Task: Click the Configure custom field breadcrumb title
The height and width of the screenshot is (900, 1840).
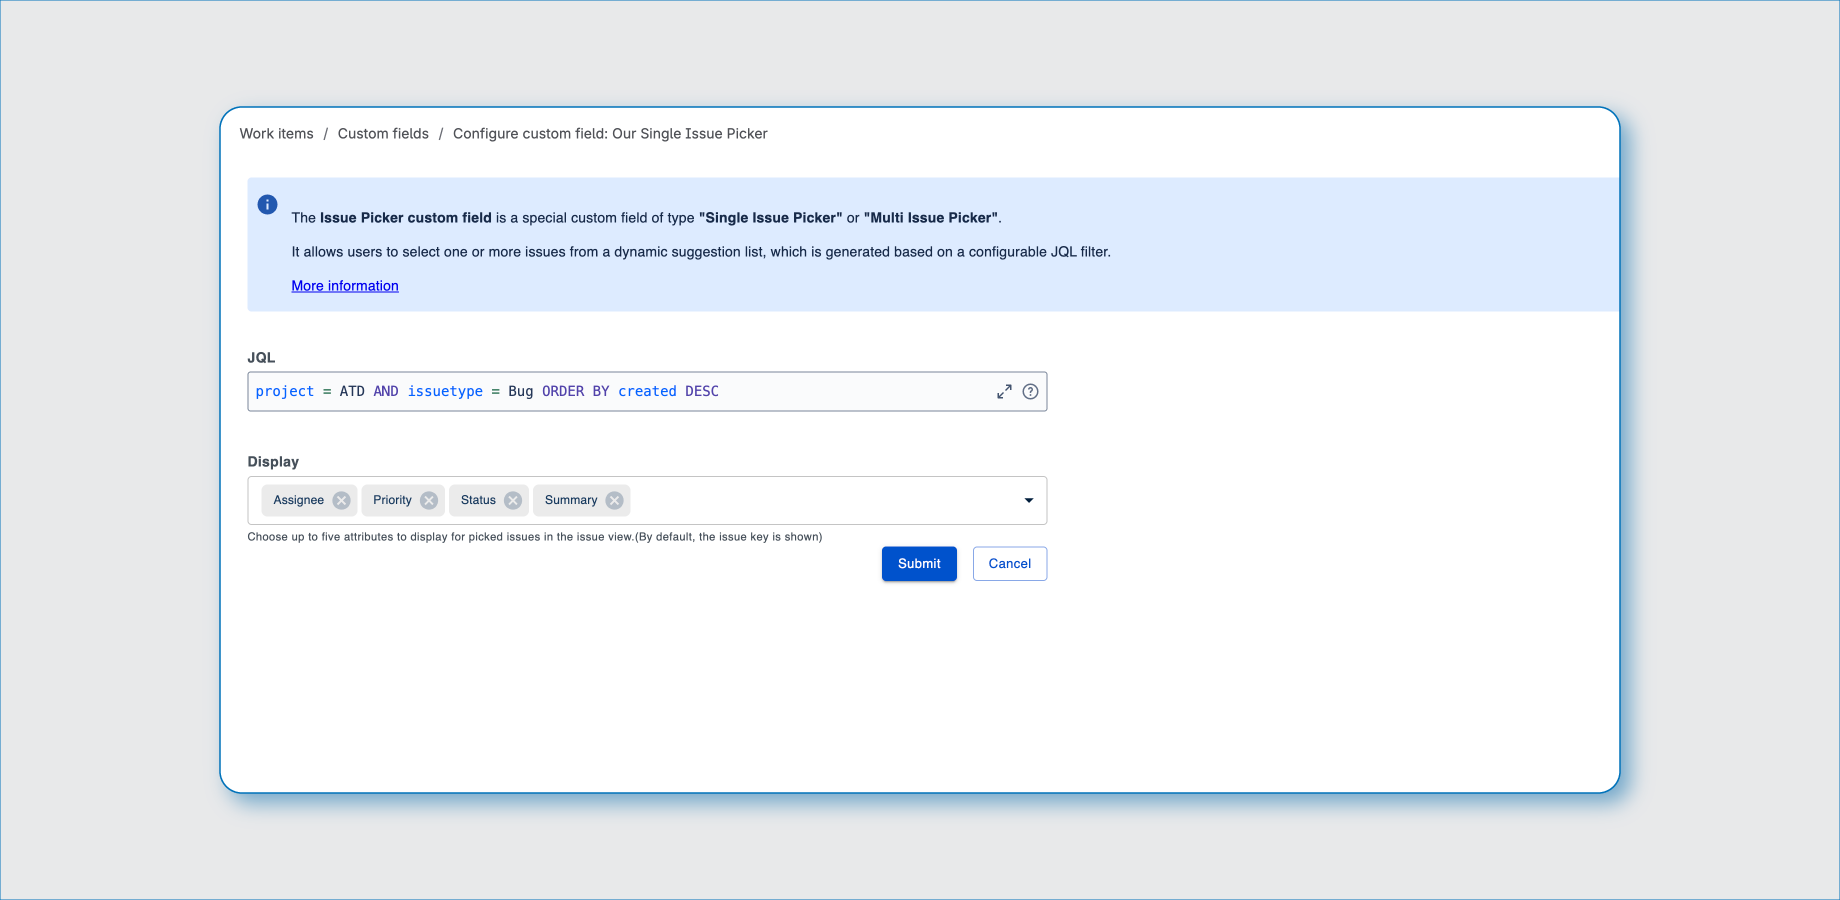Action: (610, 134)
